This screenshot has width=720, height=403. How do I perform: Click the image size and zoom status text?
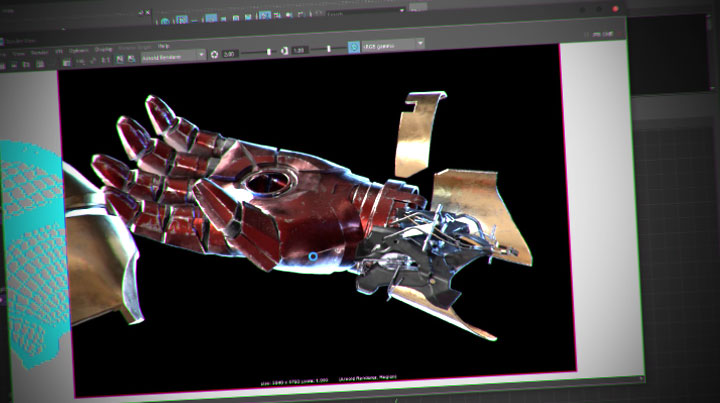pyautogui.click(x=294, y=381)
